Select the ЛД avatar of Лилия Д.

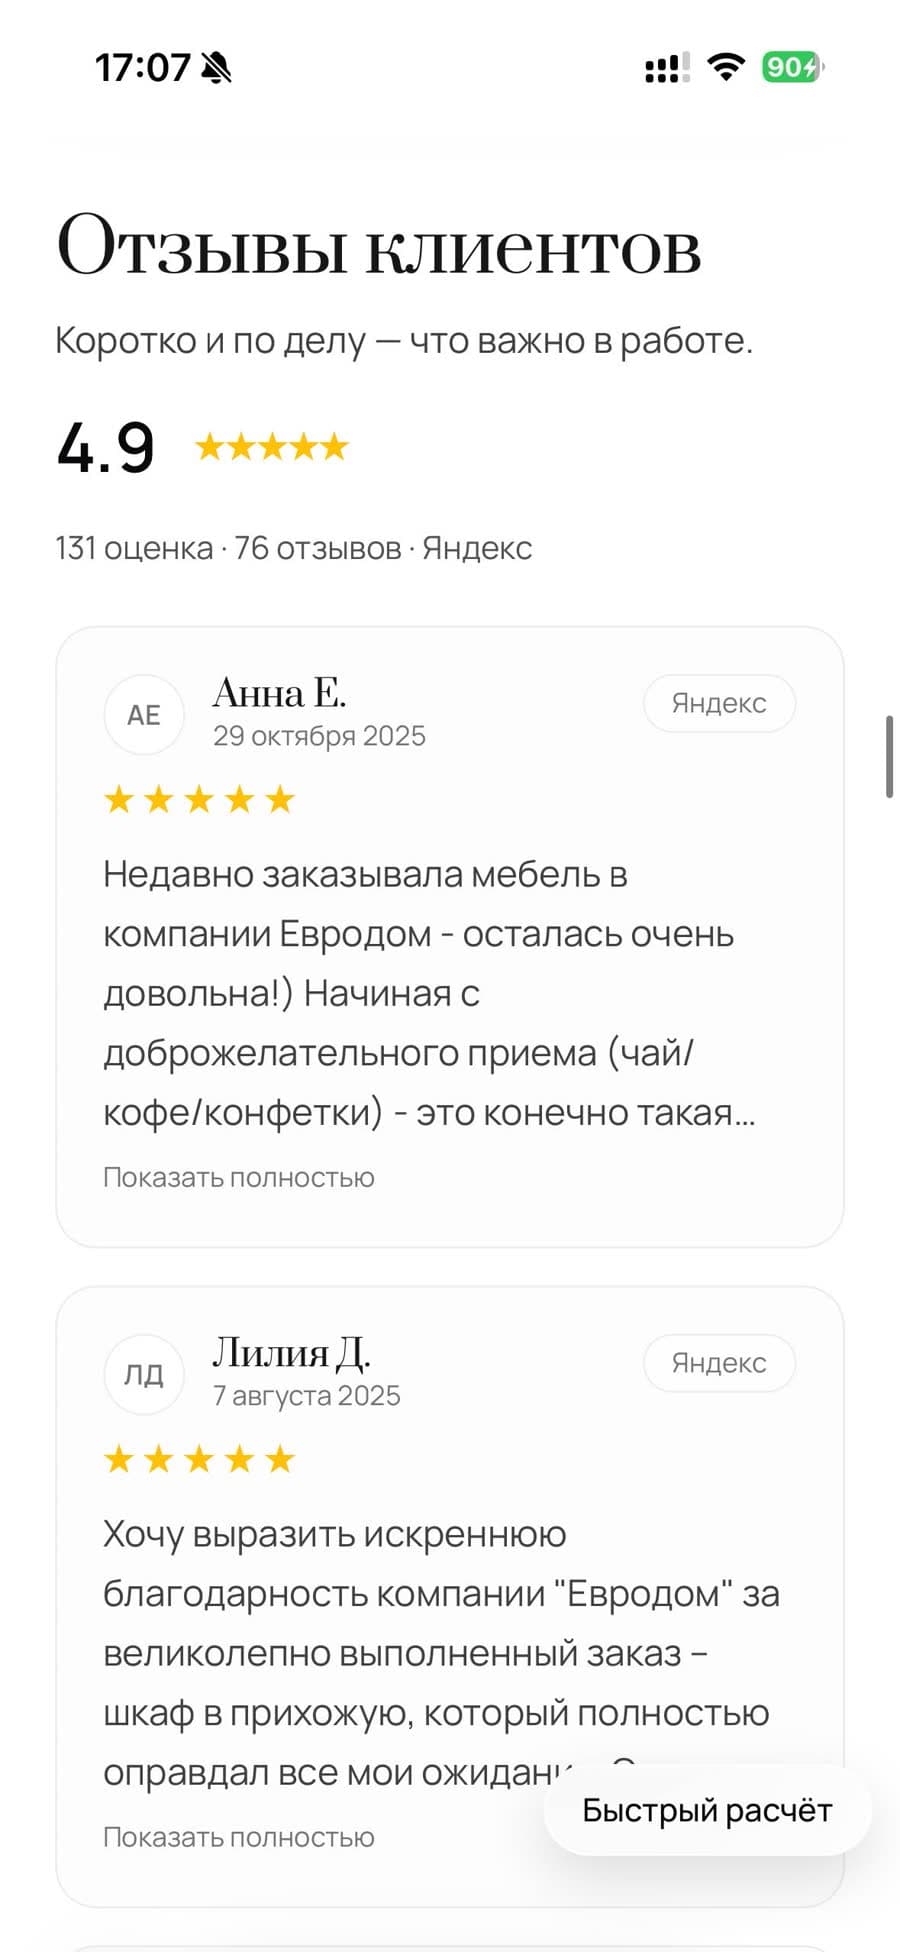(x=143, y=1374)
